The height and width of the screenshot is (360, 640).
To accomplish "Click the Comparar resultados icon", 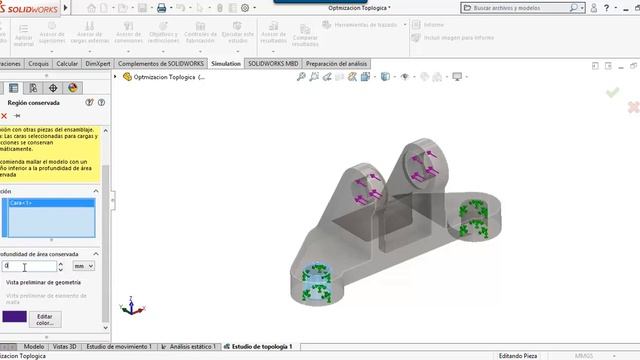I will (x=305, y=29).
